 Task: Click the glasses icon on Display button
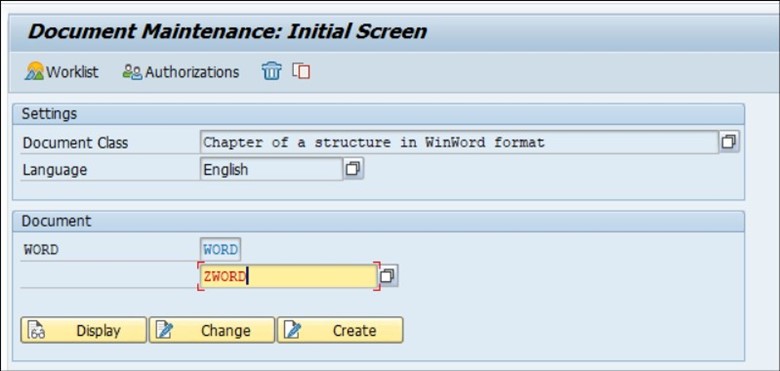click(x=36, y=330)
